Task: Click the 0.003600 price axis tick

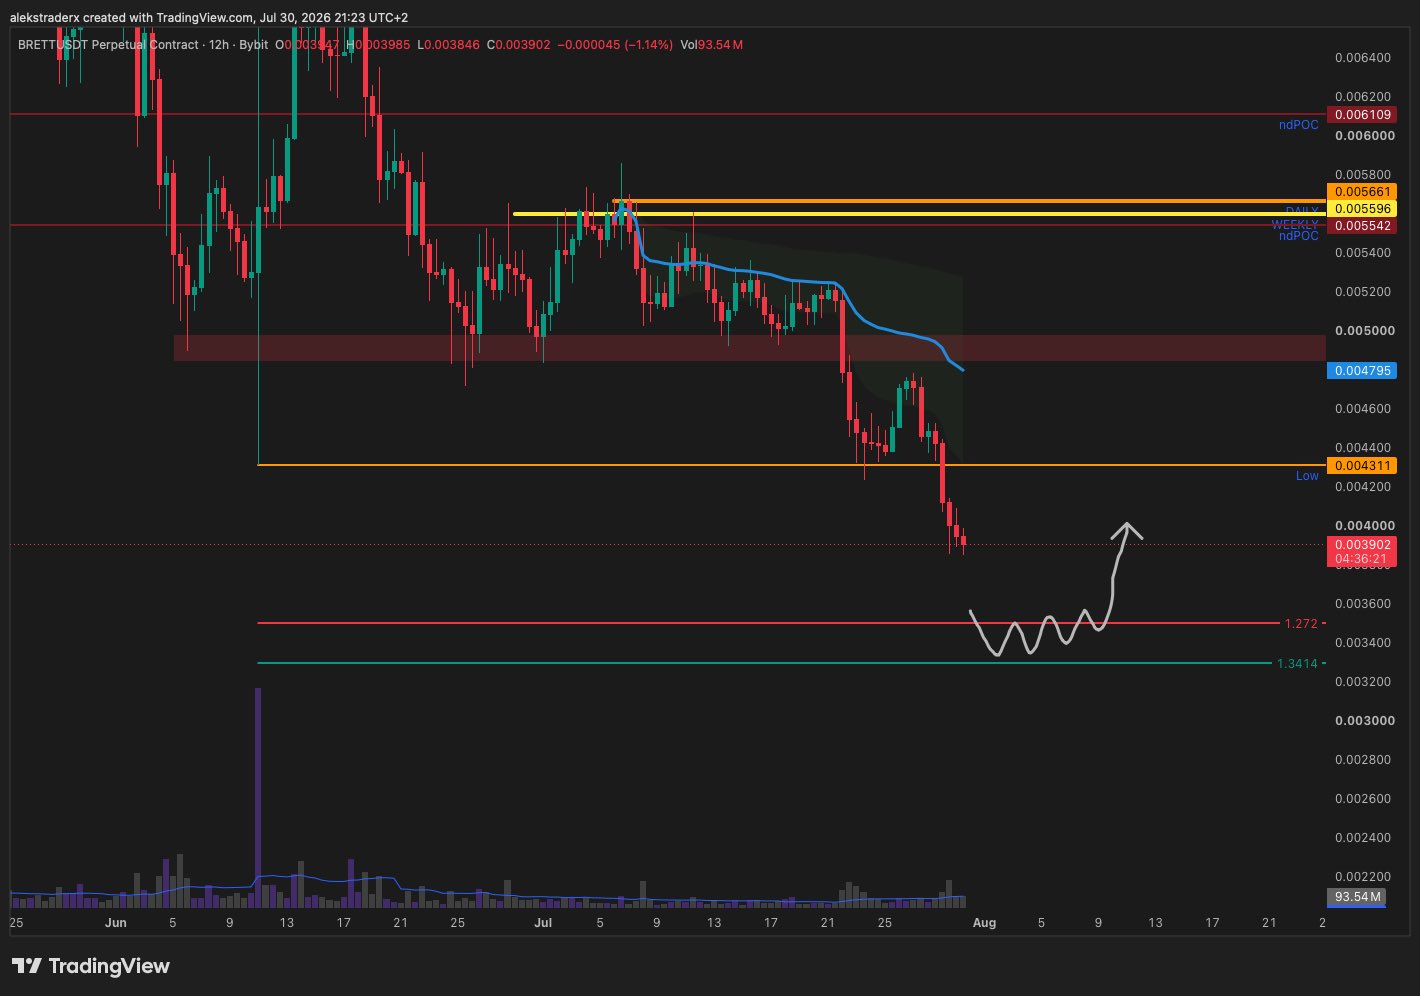Action: 1362,604
